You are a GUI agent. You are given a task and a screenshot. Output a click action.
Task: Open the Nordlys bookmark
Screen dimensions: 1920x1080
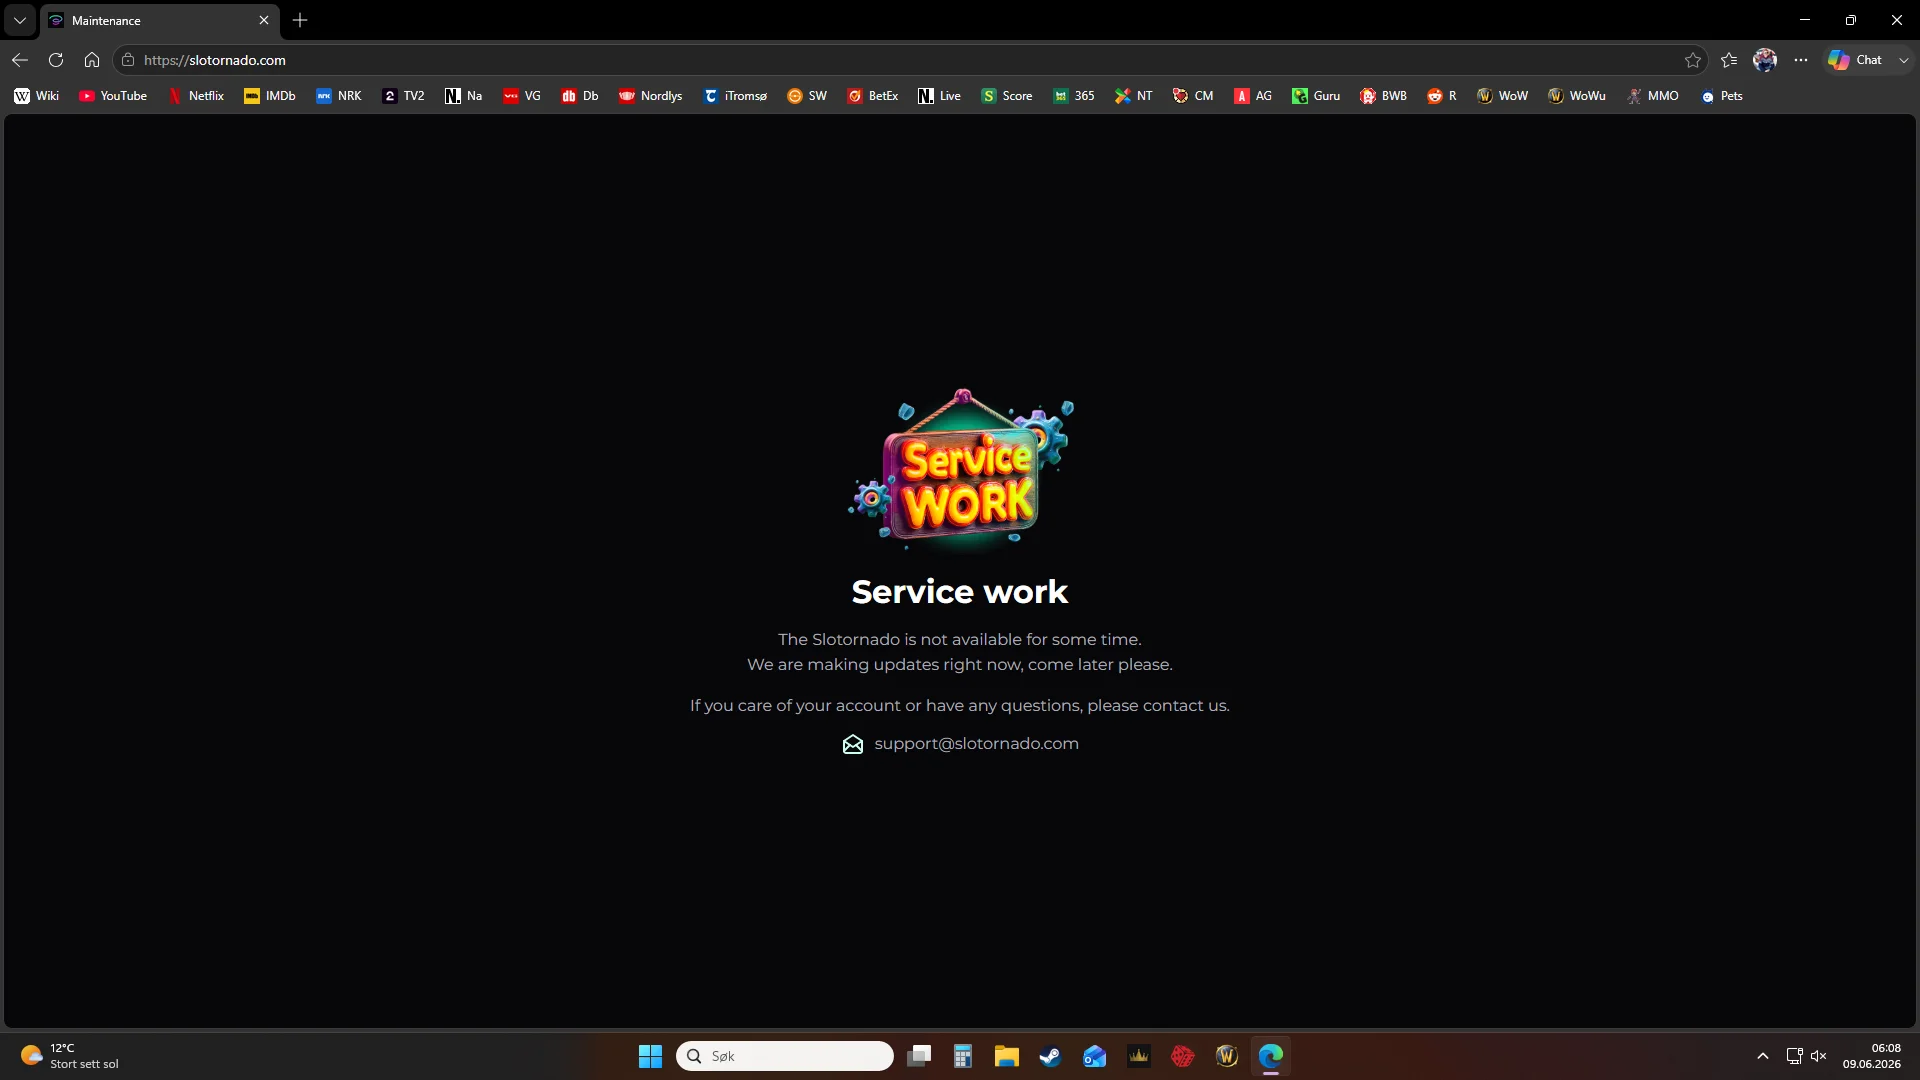(x=651, y=96)
